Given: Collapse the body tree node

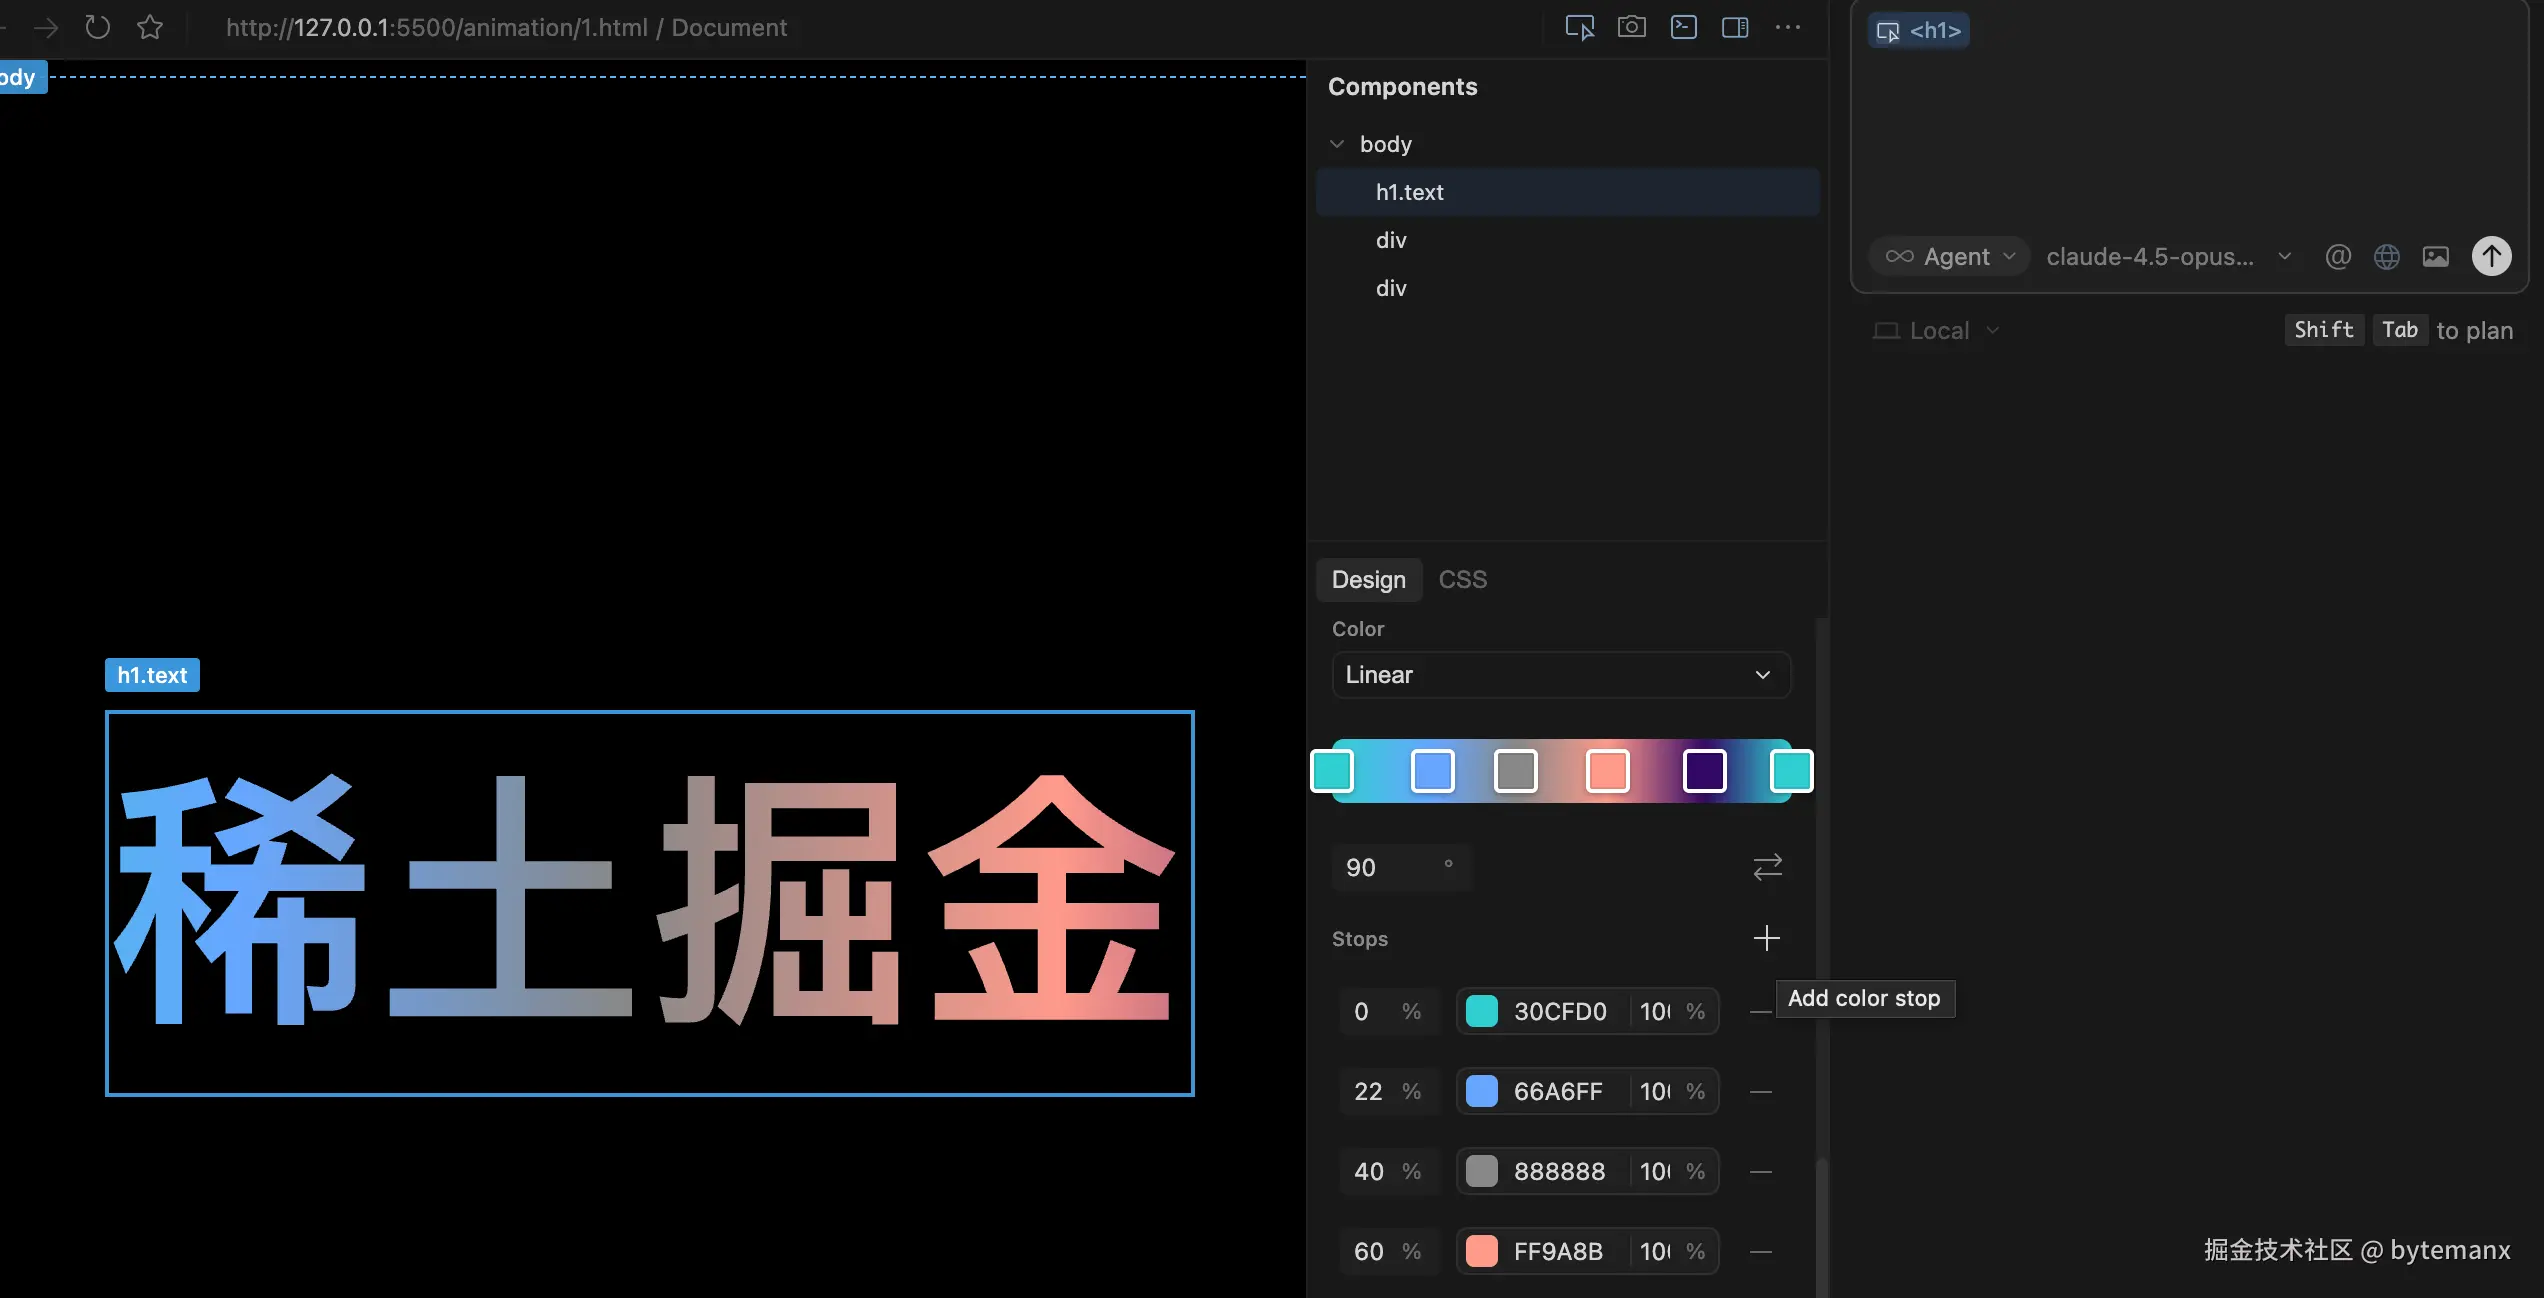Looking at the screenshot, I should point(1337,144).
